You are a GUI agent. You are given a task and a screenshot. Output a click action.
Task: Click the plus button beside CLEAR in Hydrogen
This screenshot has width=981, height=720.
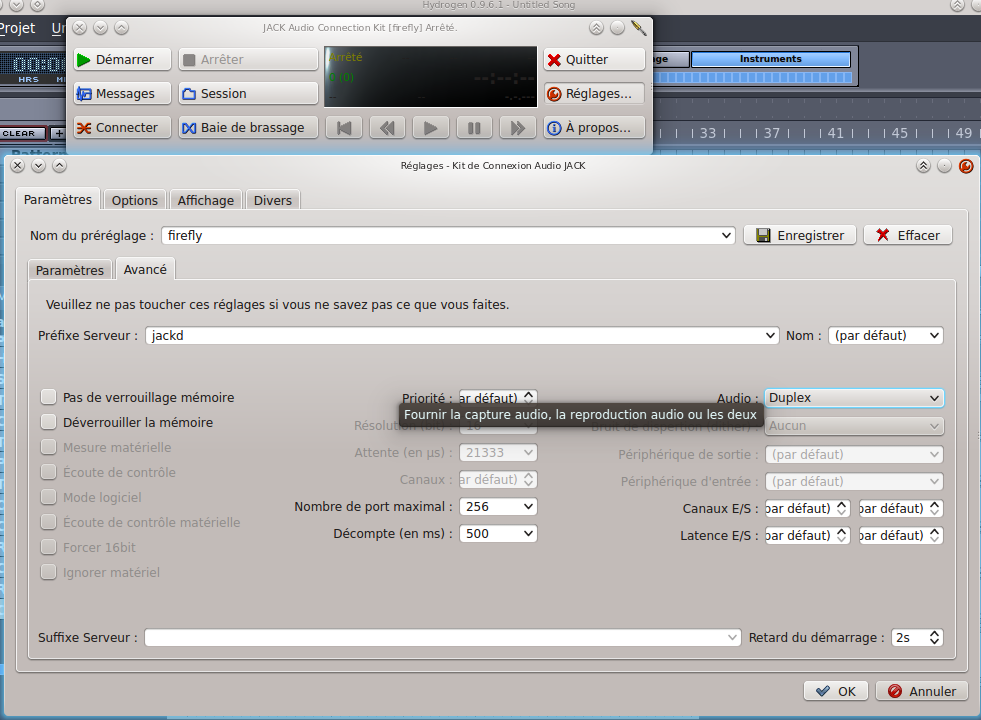58,133
